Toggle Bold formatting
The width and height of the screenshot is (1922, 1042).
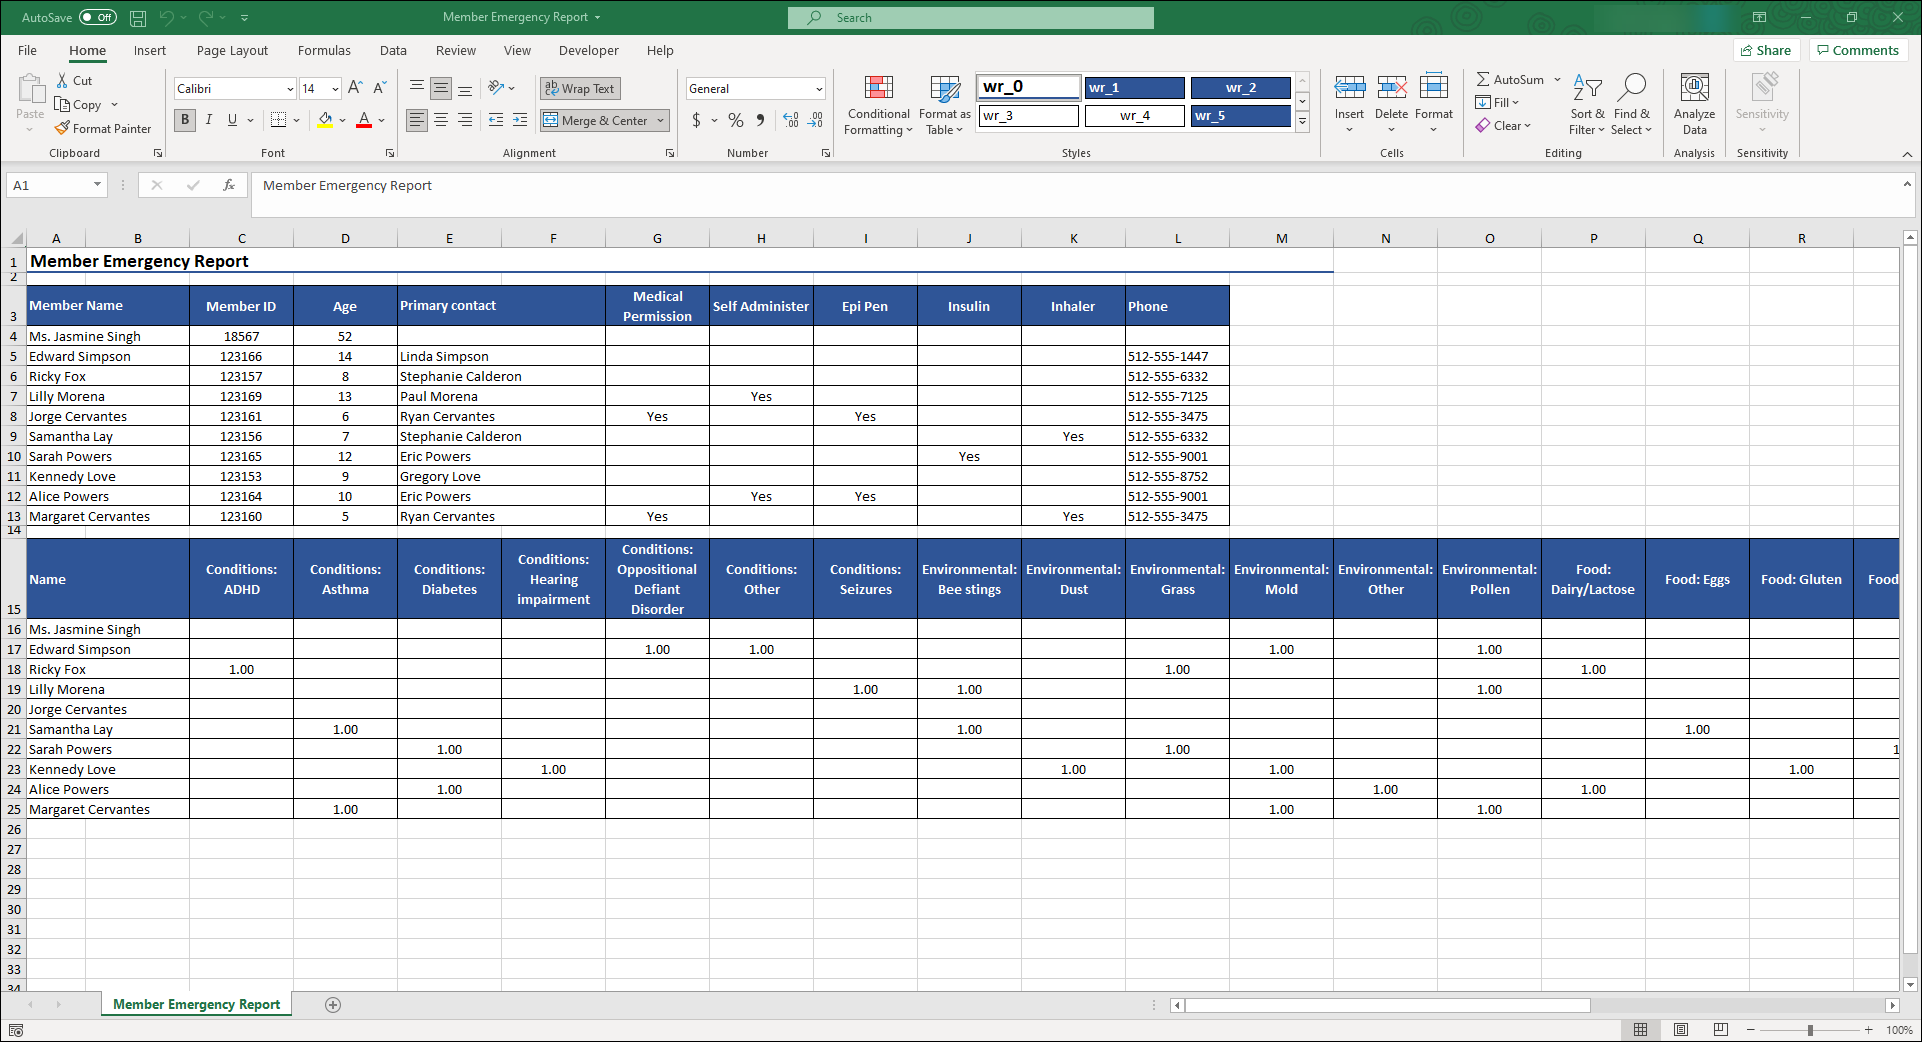(x=185, y=120)
